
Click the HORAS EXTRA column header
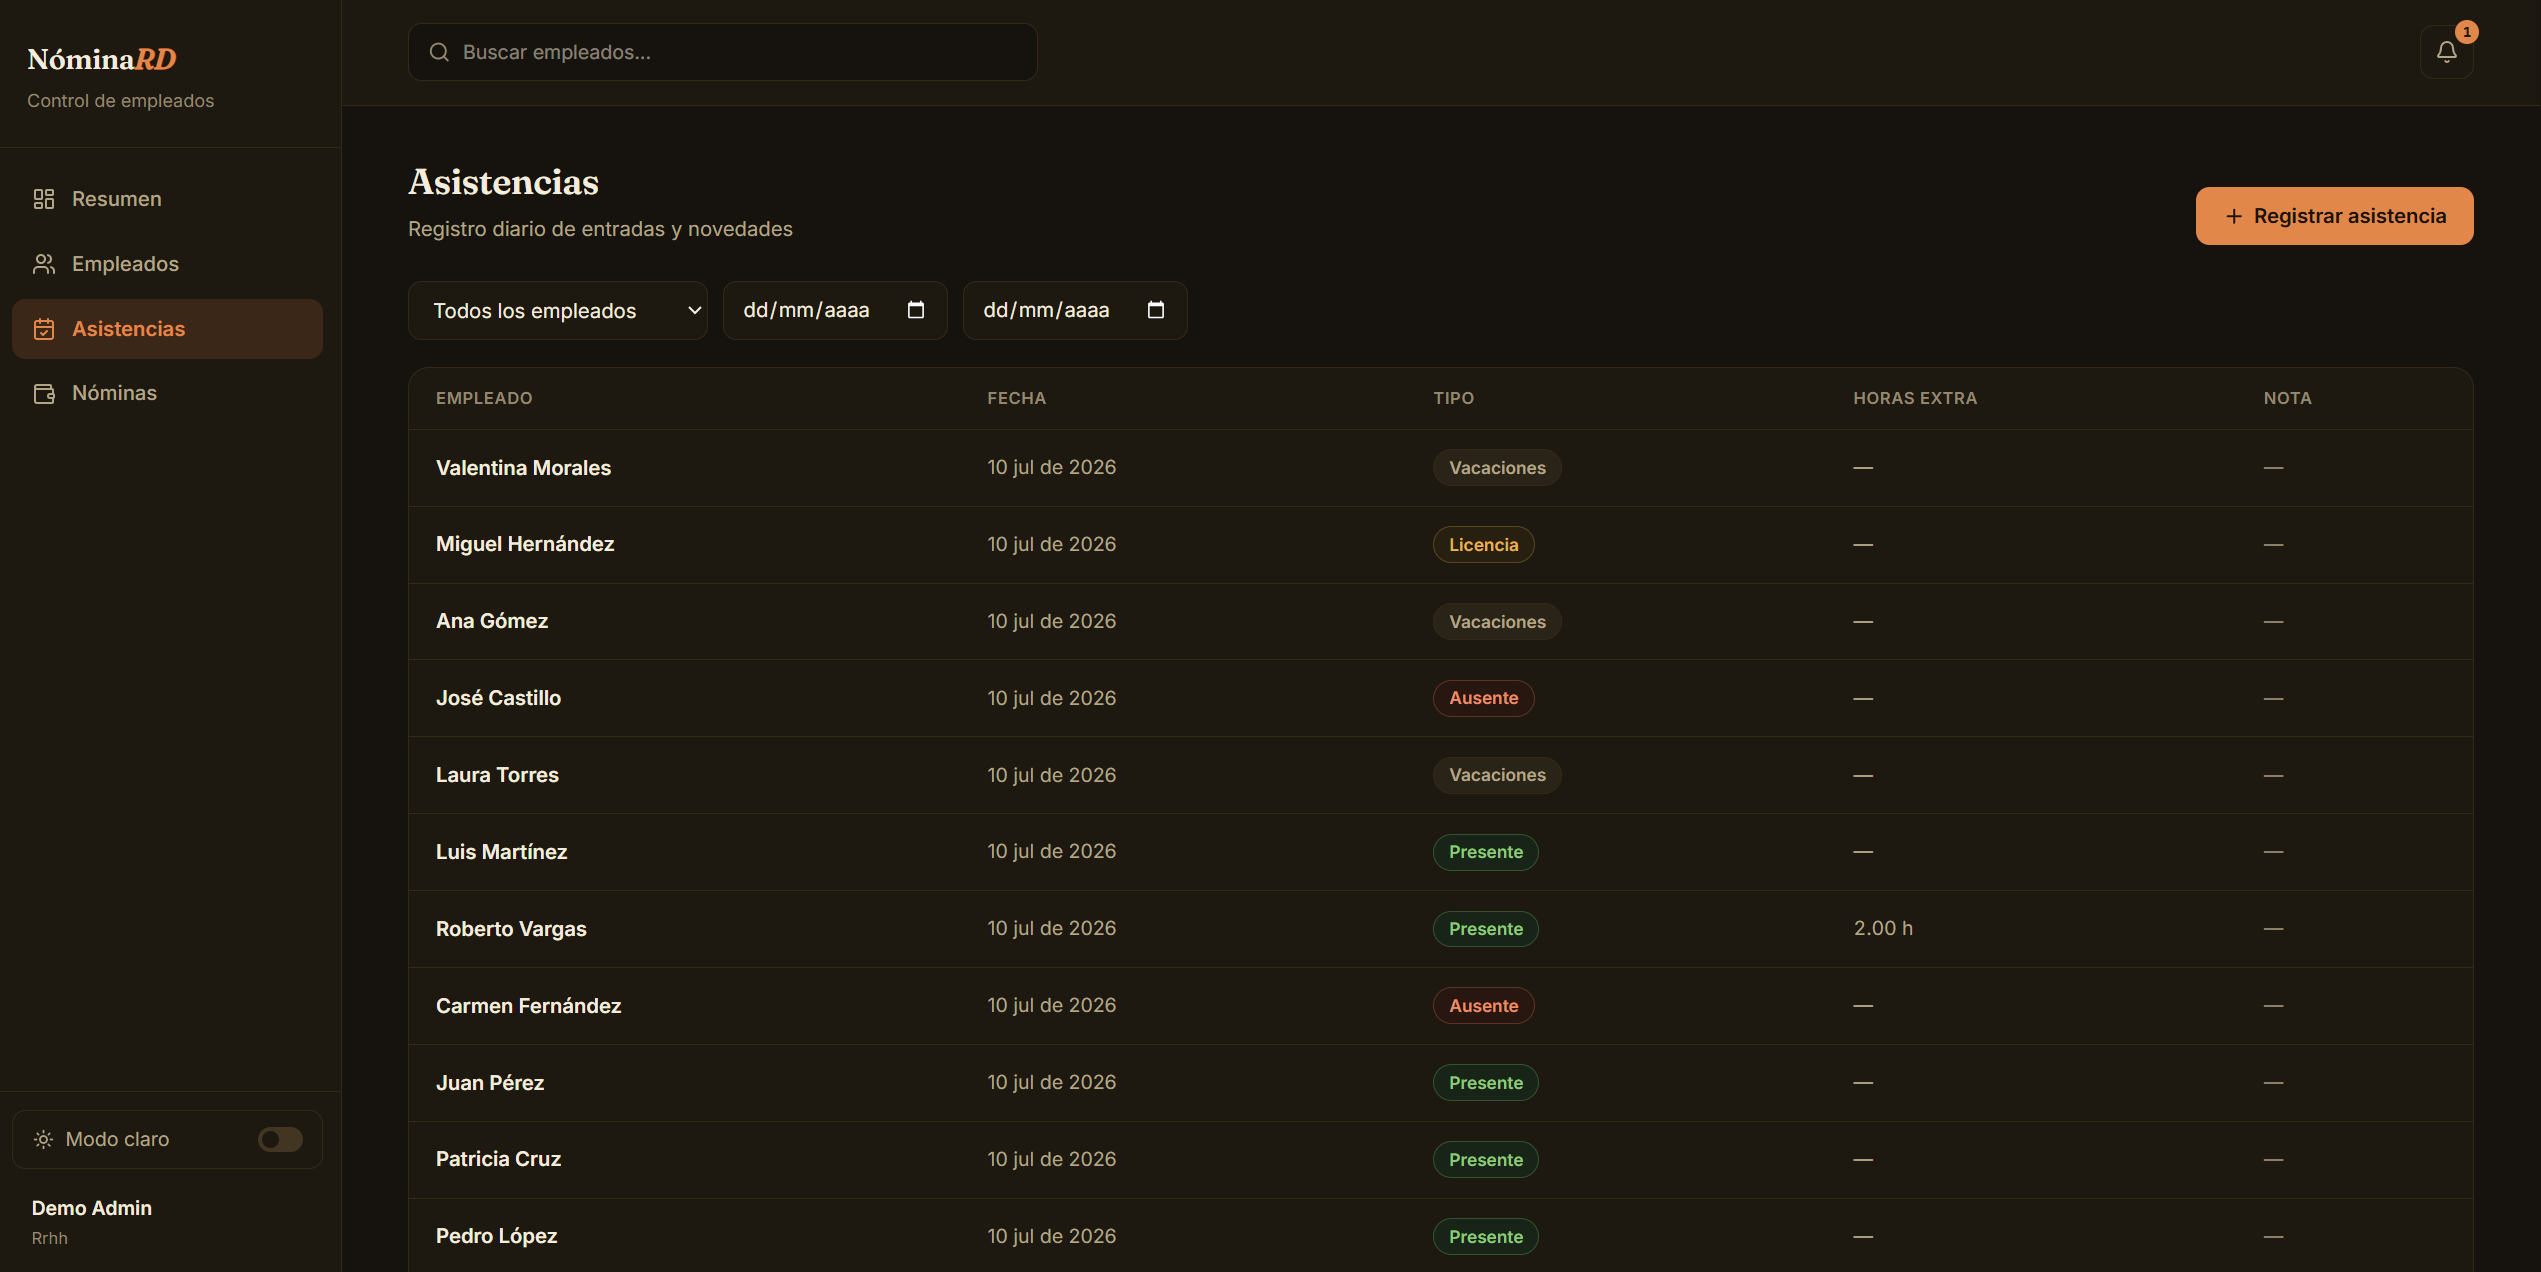pos(1915,398)
